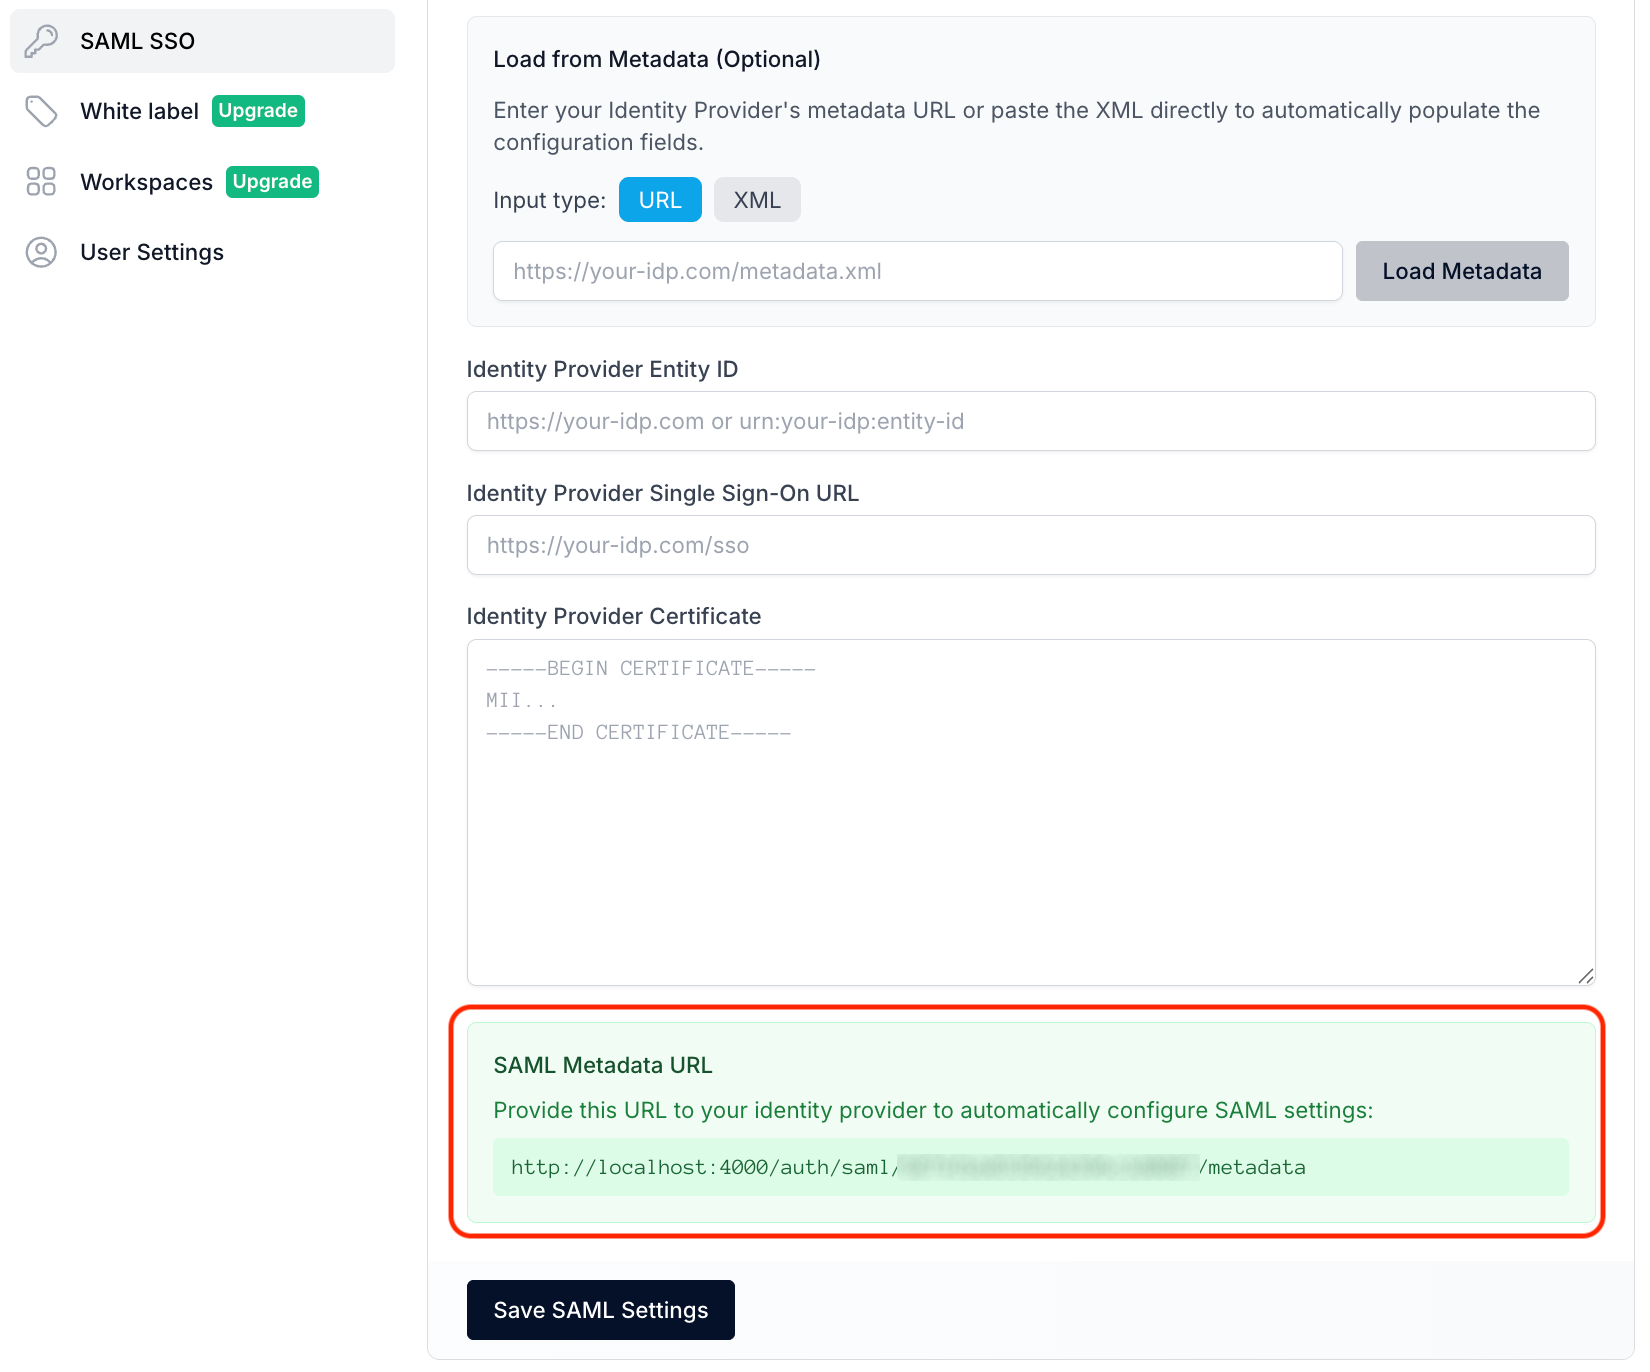Image resolution: width=1650 pixels, height=1372 pixels.
Task: Click the Identity Provider Single Sign-On URL field
Action: (x=1030, y=545)
